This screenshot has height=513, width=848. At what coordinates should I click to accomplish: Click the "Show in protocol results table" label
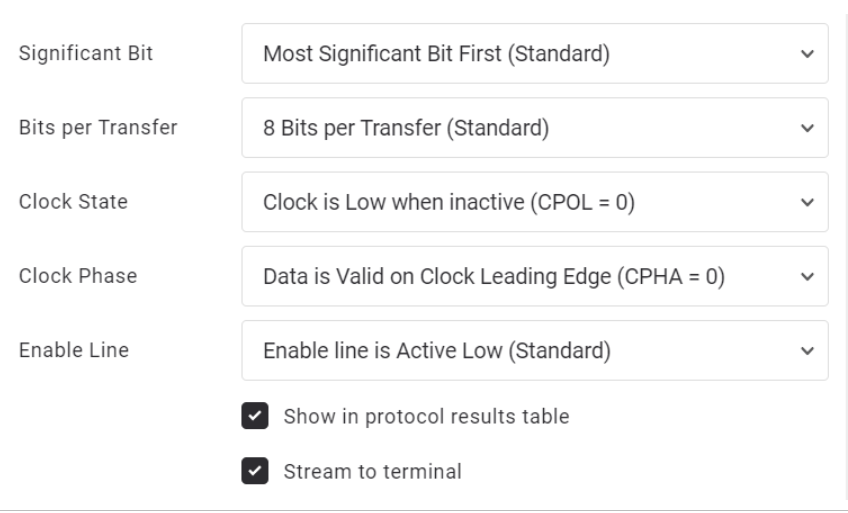[x=426, y=417]
